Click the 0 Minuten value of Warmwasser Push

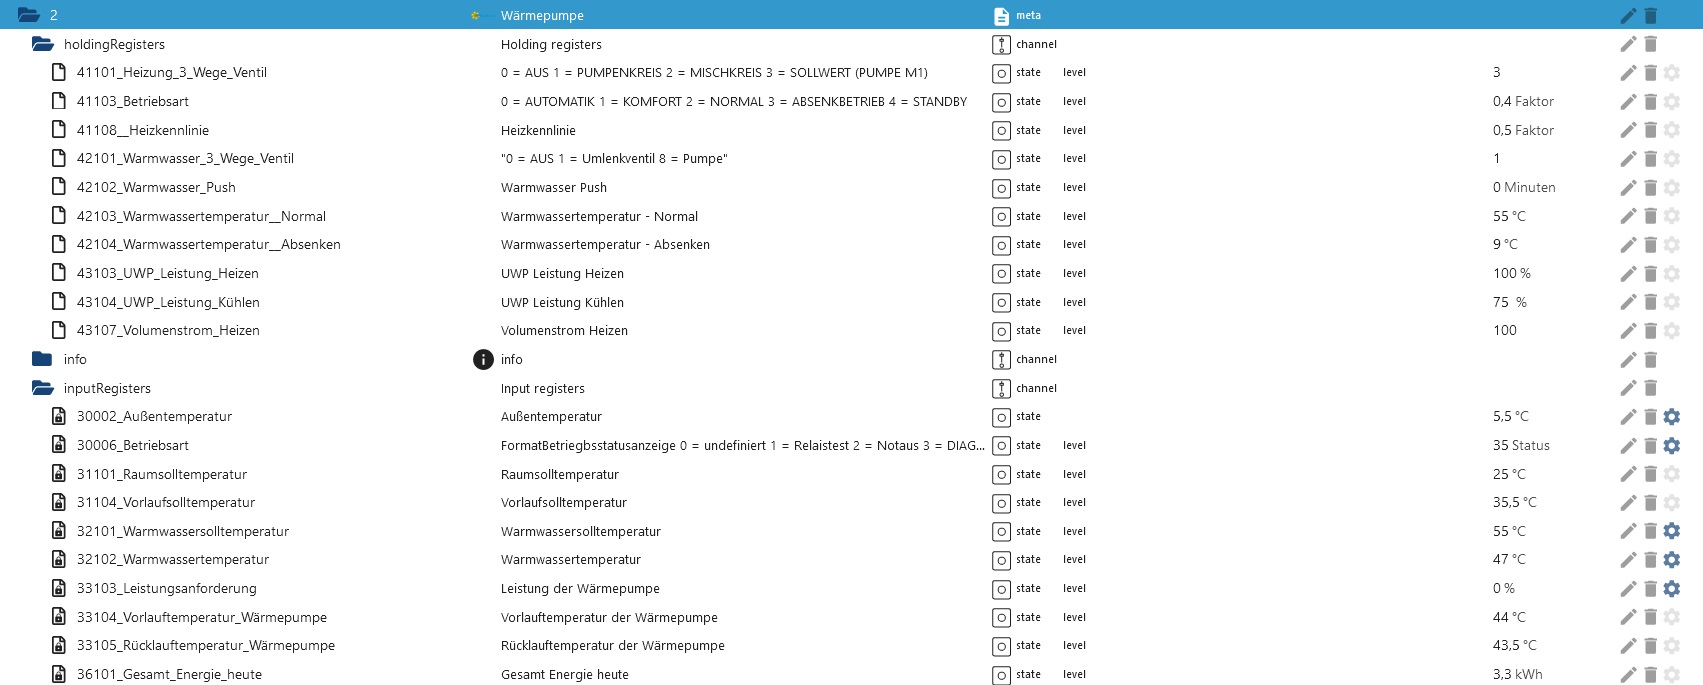pyautogui.click(x=1524, y=187)
